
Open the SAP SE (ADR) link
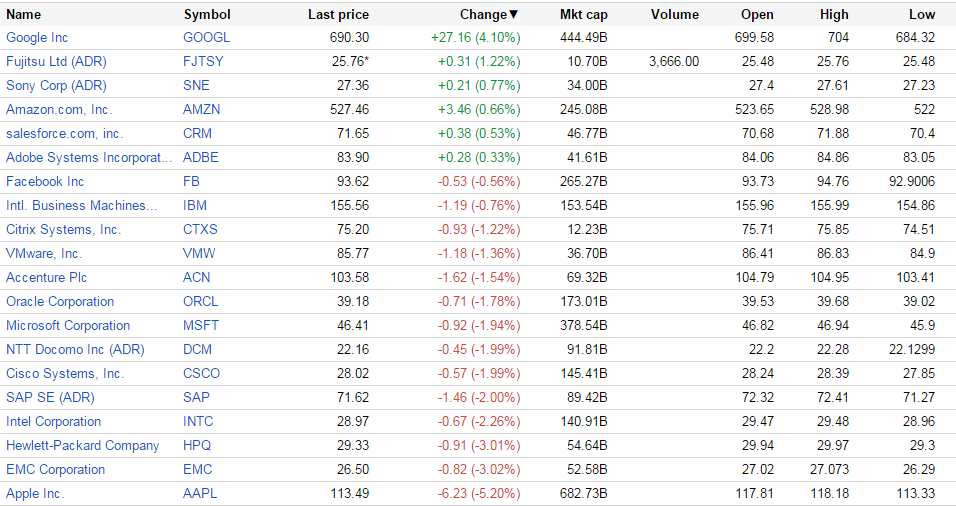(x=50, y=397)
